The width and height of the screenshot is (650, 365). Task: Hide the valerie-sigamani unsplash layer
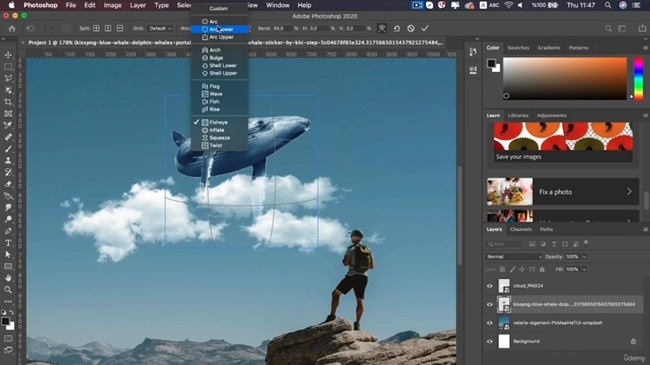[x=490, y=323]
